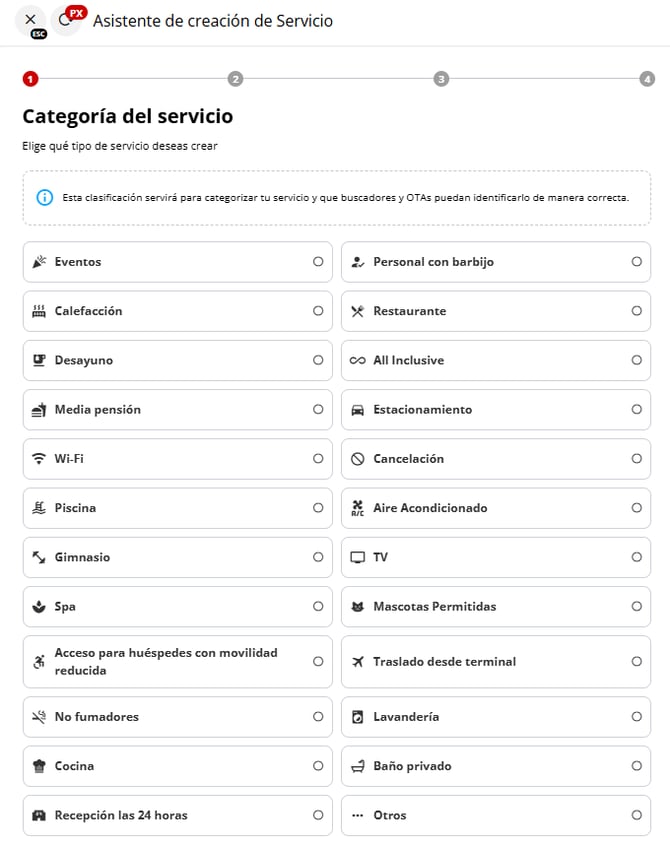
Task: Click the Traslado desde terminal airplane icon
Action: pyautogui.click(x=357, y=662)
